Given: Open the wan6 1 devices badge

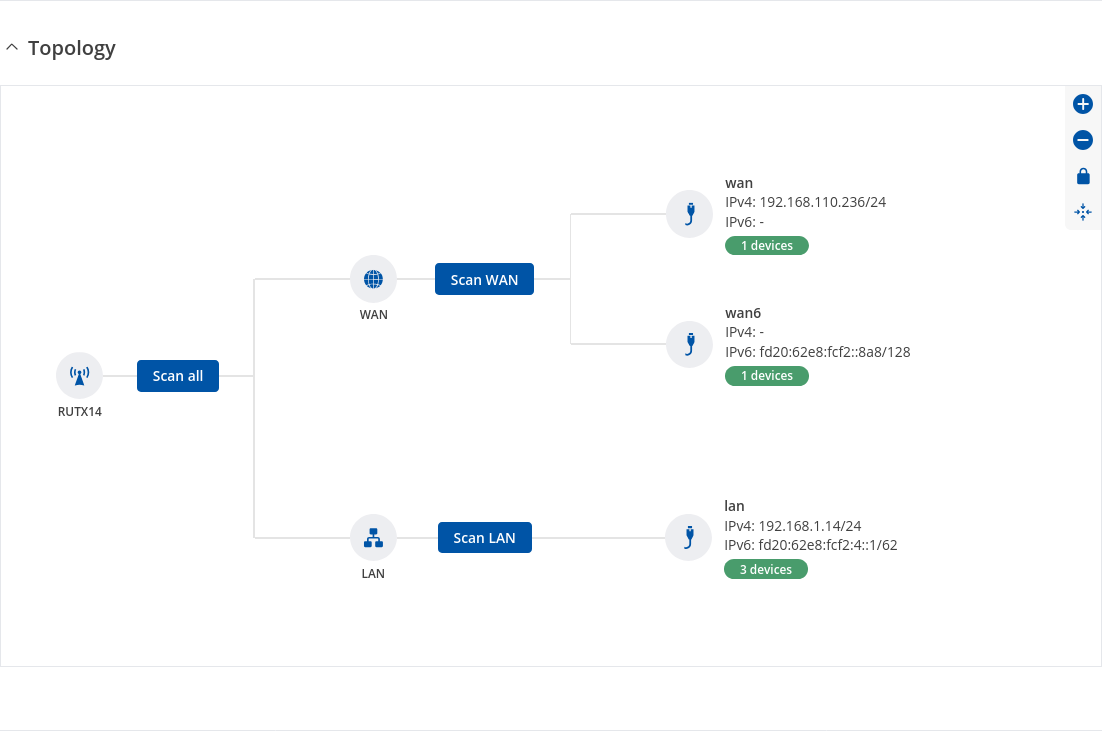Looking at the screenshot, I should [x=767, y=376].
